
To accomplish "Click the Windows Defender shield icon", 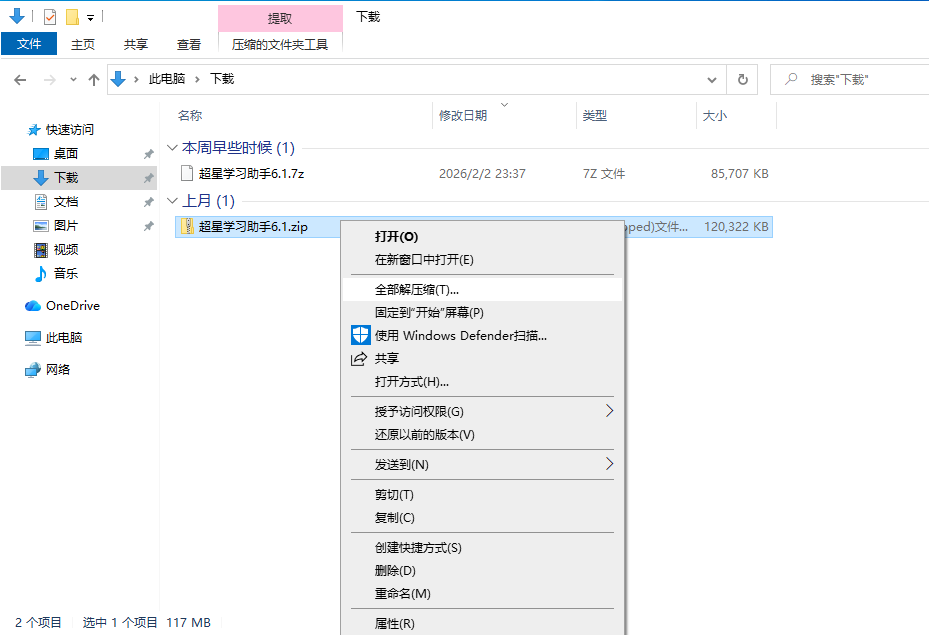I will click(360, 336).
